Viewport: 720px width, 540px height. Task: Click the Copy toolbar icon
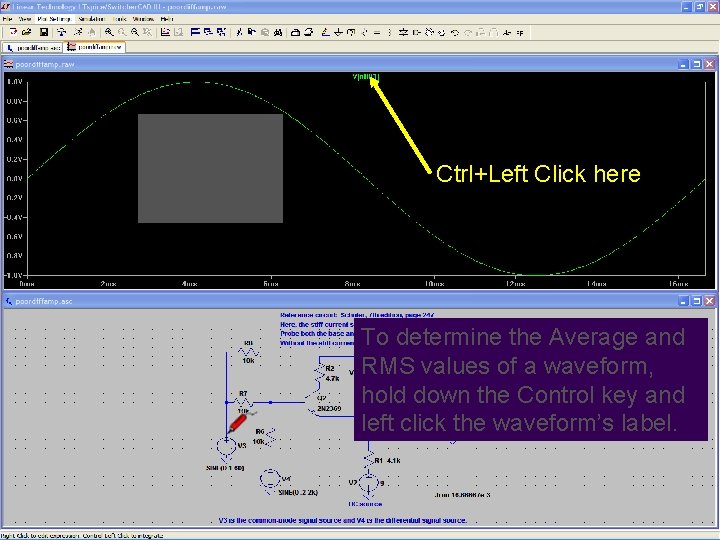coord(252,32)
